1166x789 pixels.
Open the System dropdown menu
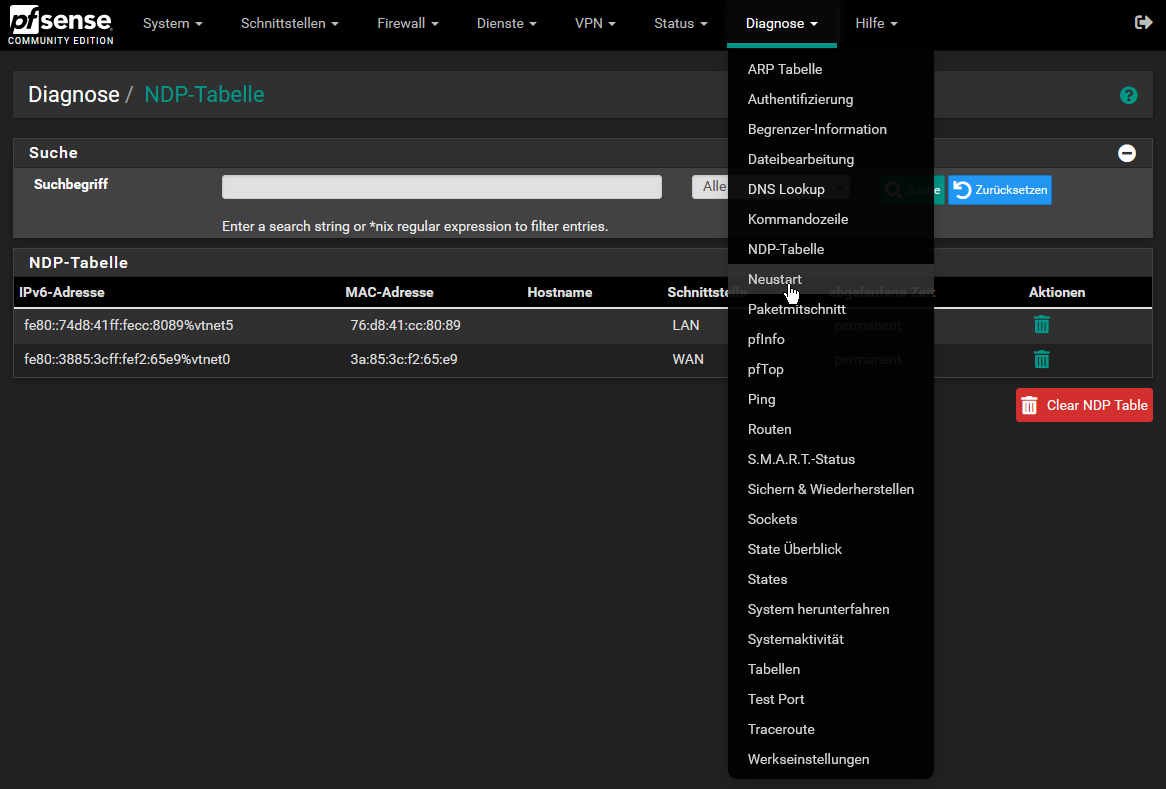172,24
